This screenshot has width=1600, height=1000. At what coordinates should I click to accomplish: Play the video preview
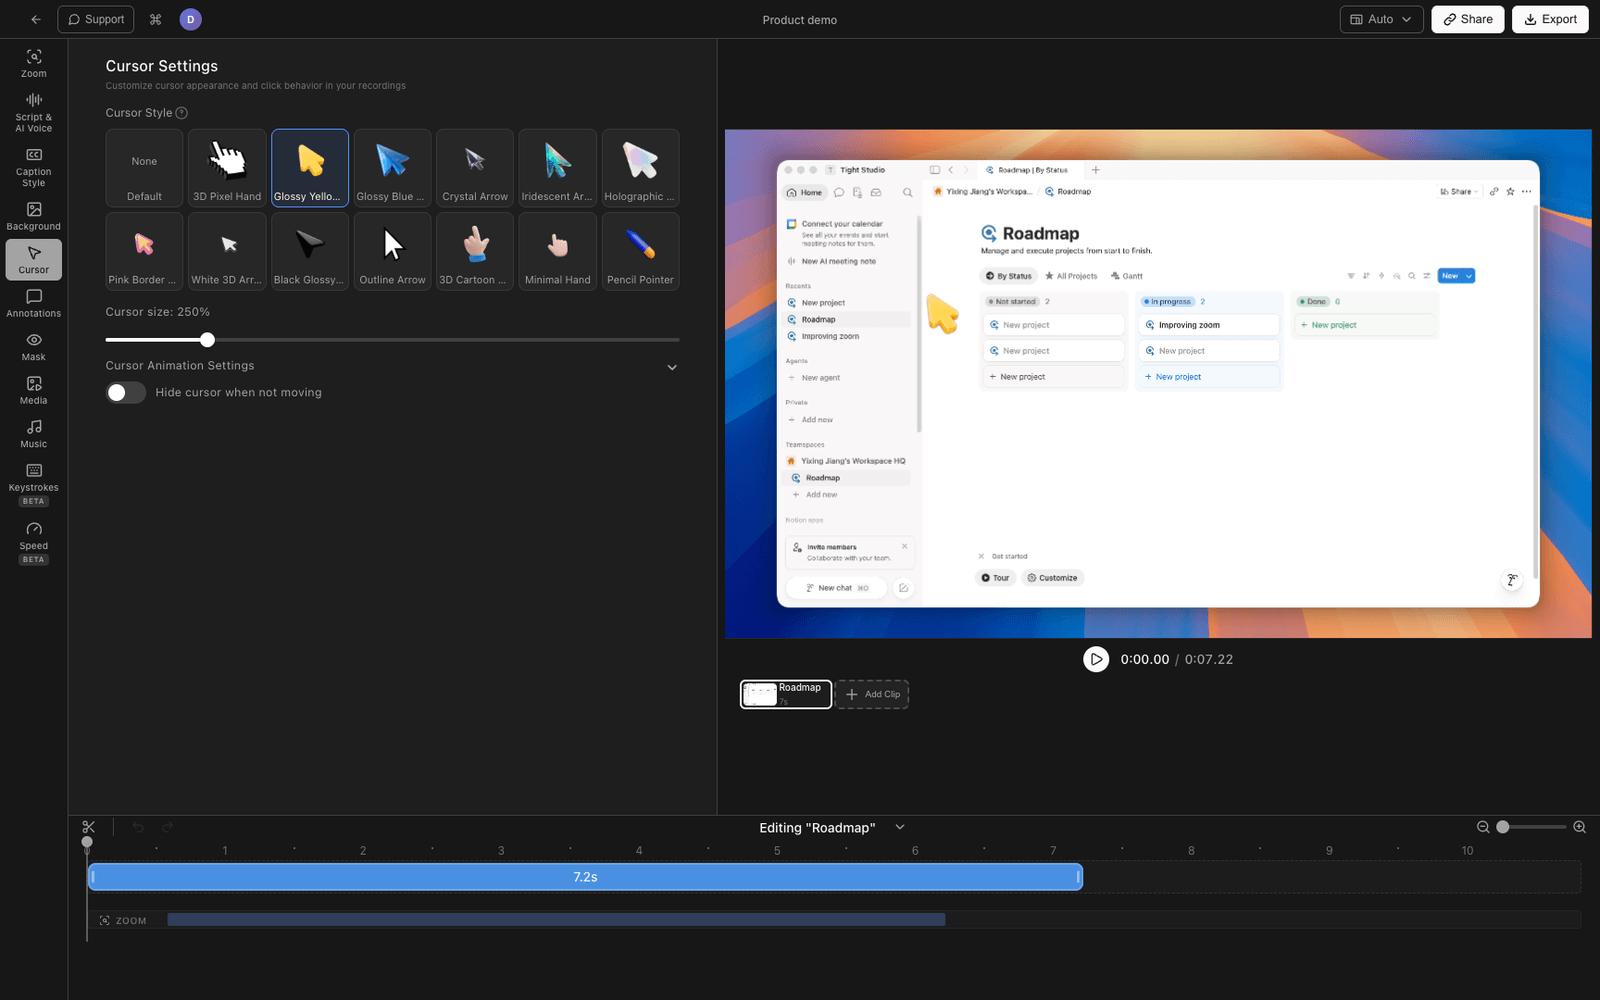(1096, 659)
